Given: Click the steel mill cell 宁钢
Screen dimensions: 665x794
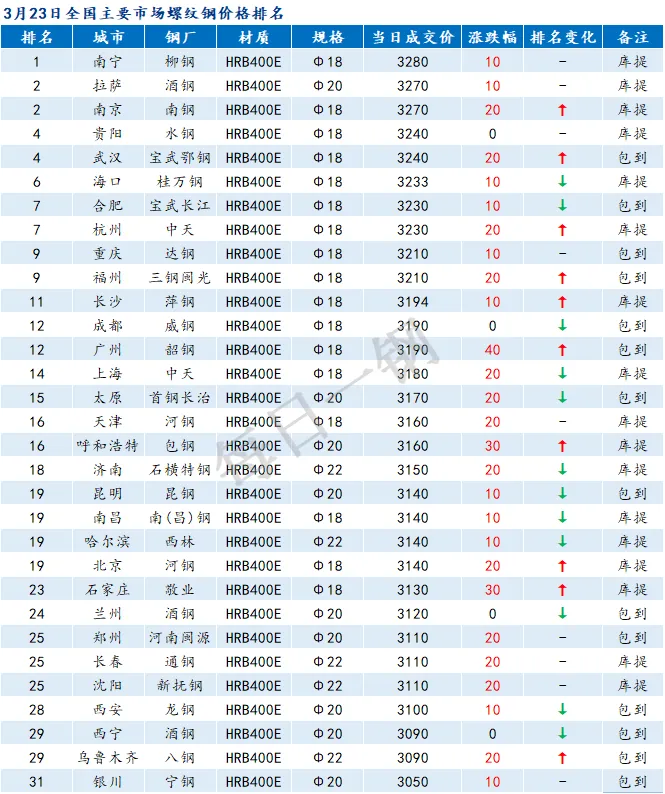Looking at the screenshot, I should pyautogui.click(x=180, y=782).
